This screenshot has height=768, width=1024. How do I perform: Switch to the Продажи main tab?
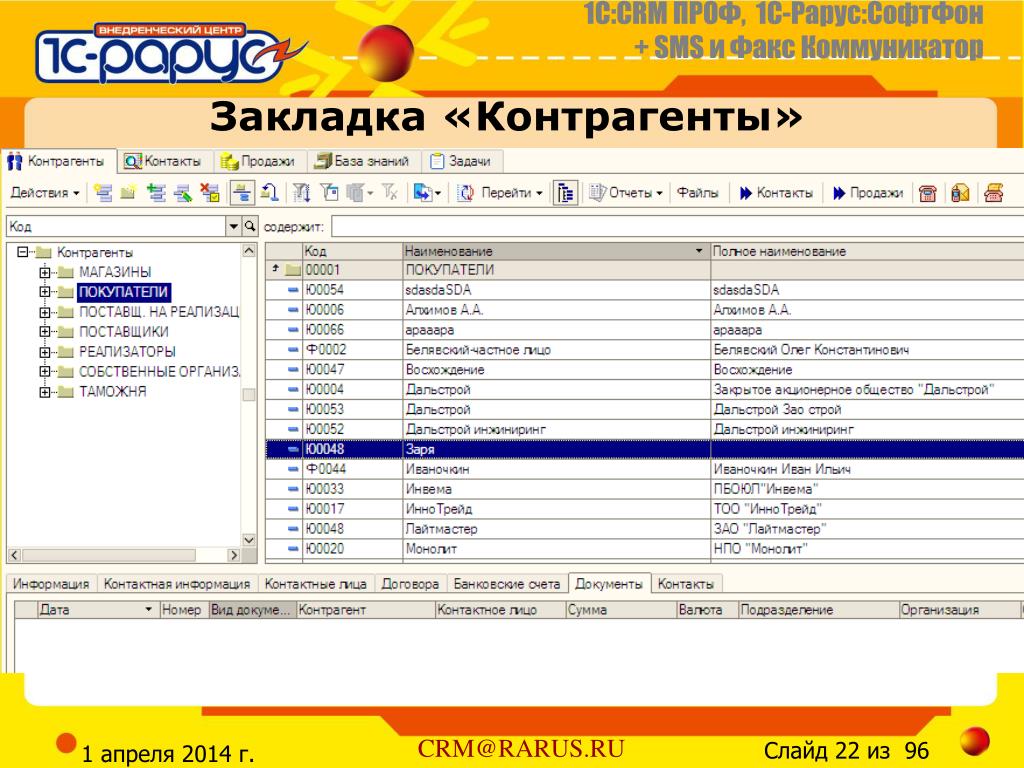coord(258,161)
